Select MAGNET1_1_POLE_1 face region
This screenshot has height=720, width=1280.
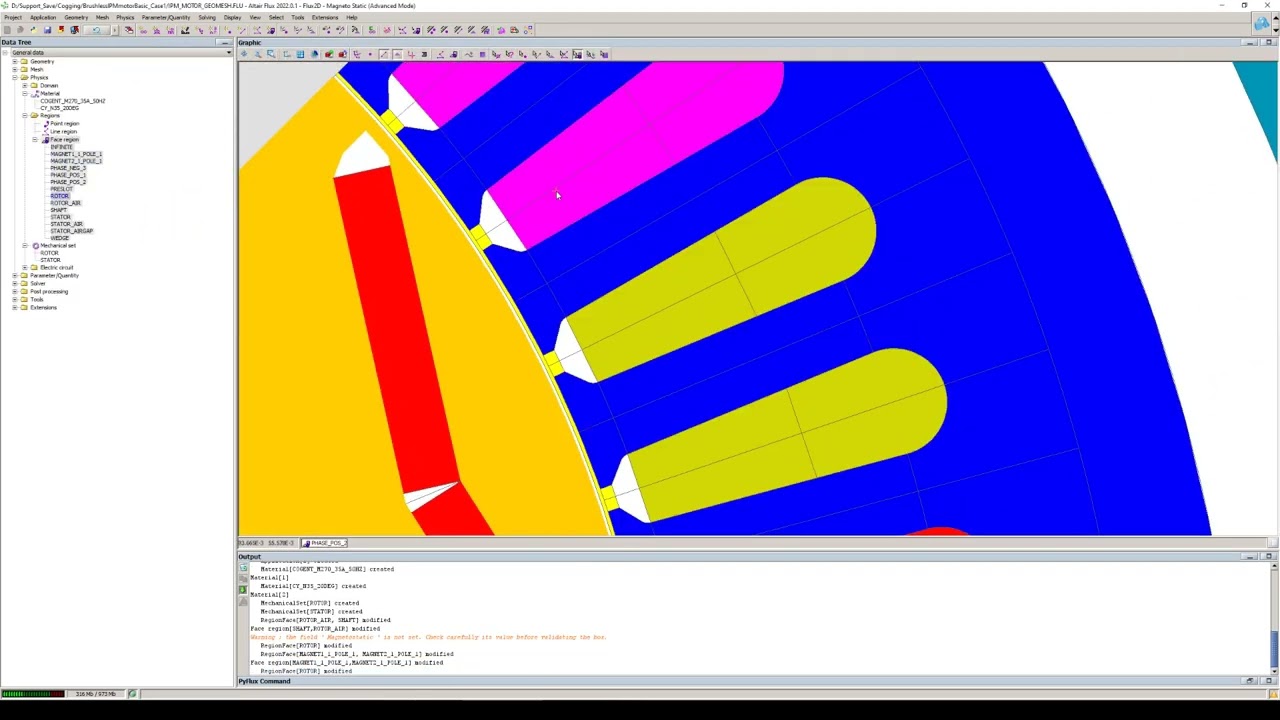(x=76, y=154)
